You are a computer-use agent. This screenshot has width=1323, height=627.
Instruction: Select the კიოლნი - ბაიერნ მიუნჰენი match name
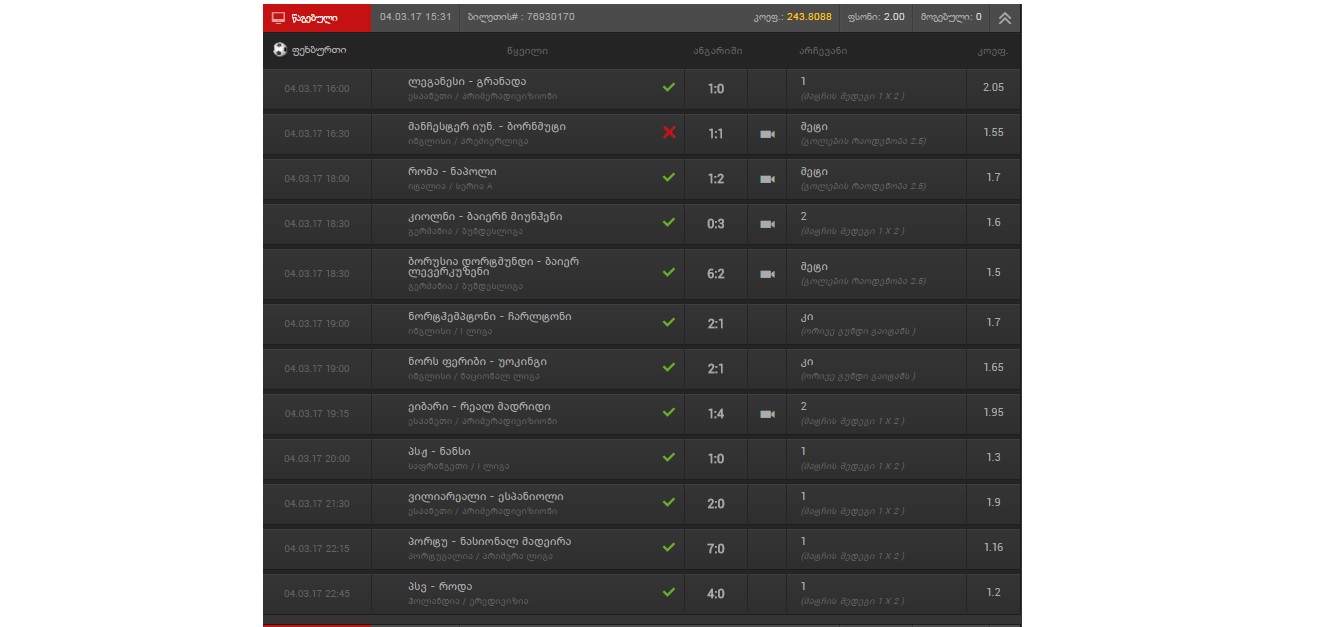pyautogui.click(x=485, y=217)
